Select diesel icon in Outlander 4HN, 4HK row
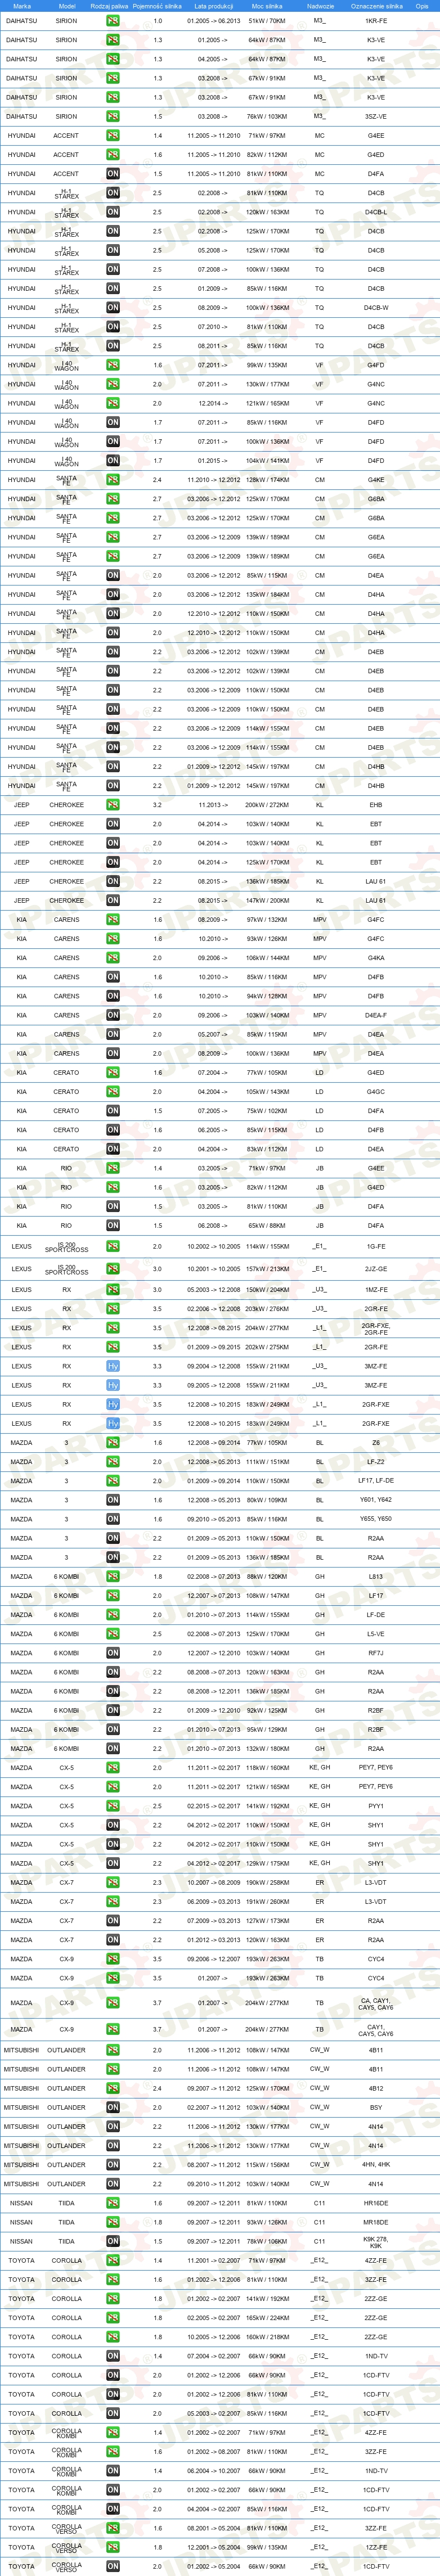This screenshot has height=2576, width=440. 113,2165
